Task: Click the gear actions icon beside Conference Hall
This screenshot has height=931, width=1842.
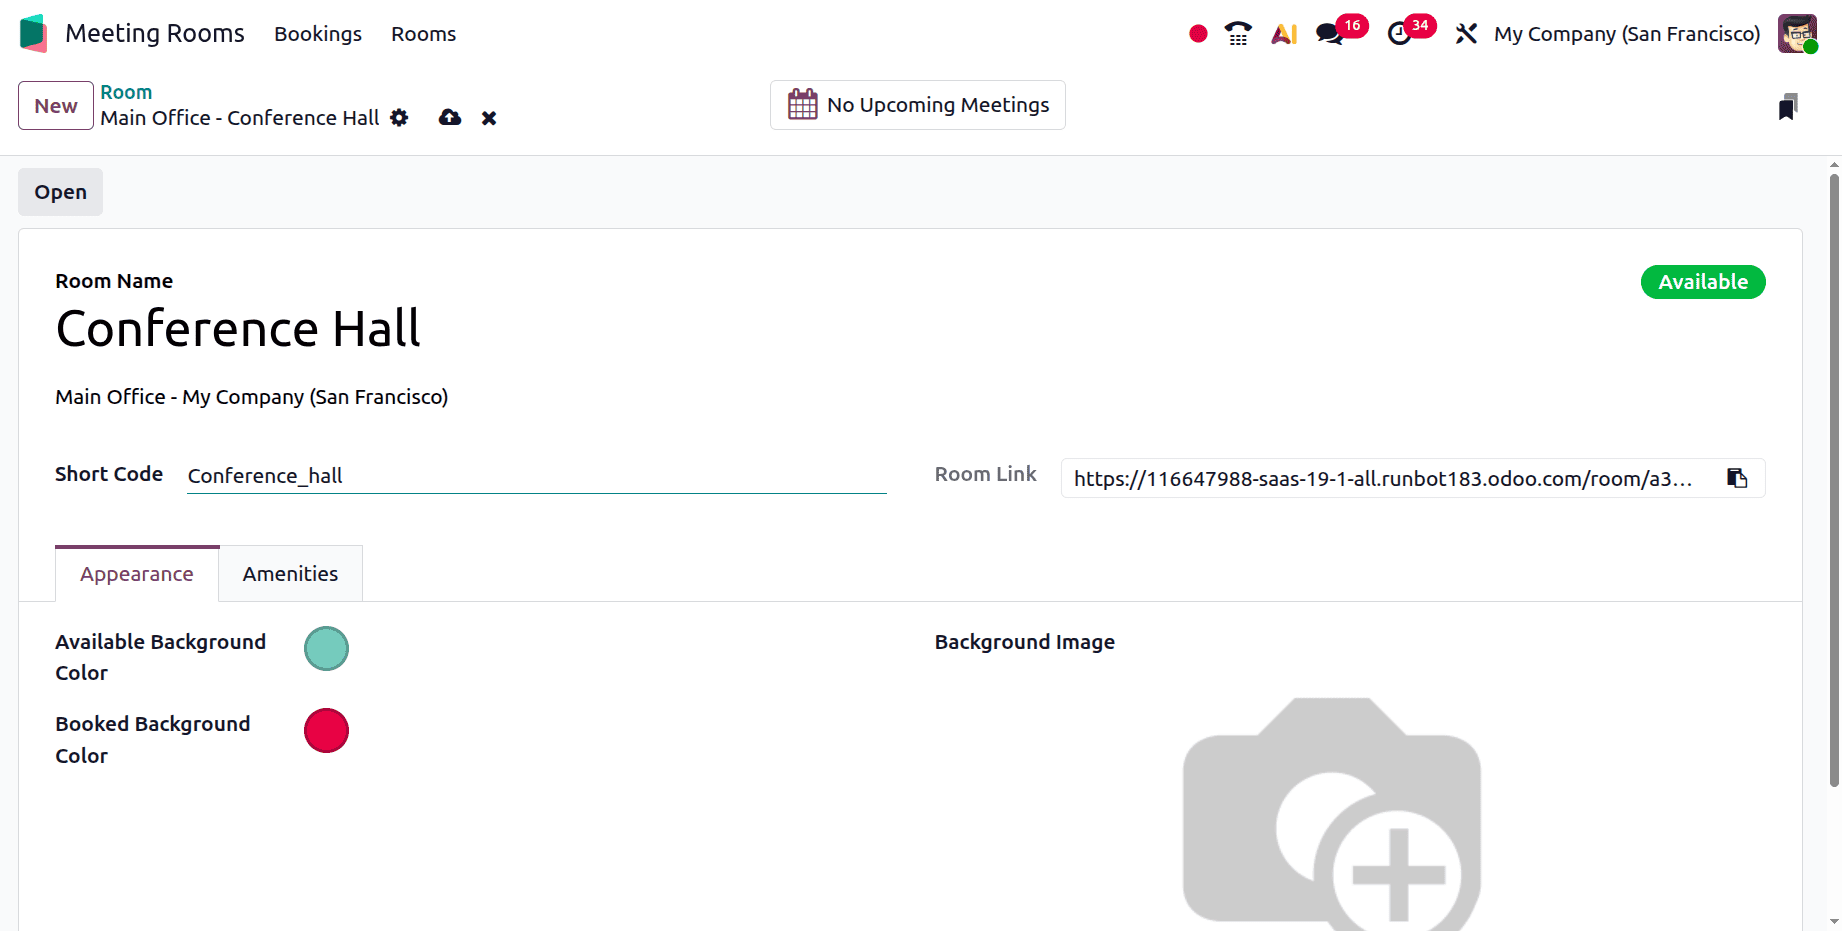Action: (399, 118)
